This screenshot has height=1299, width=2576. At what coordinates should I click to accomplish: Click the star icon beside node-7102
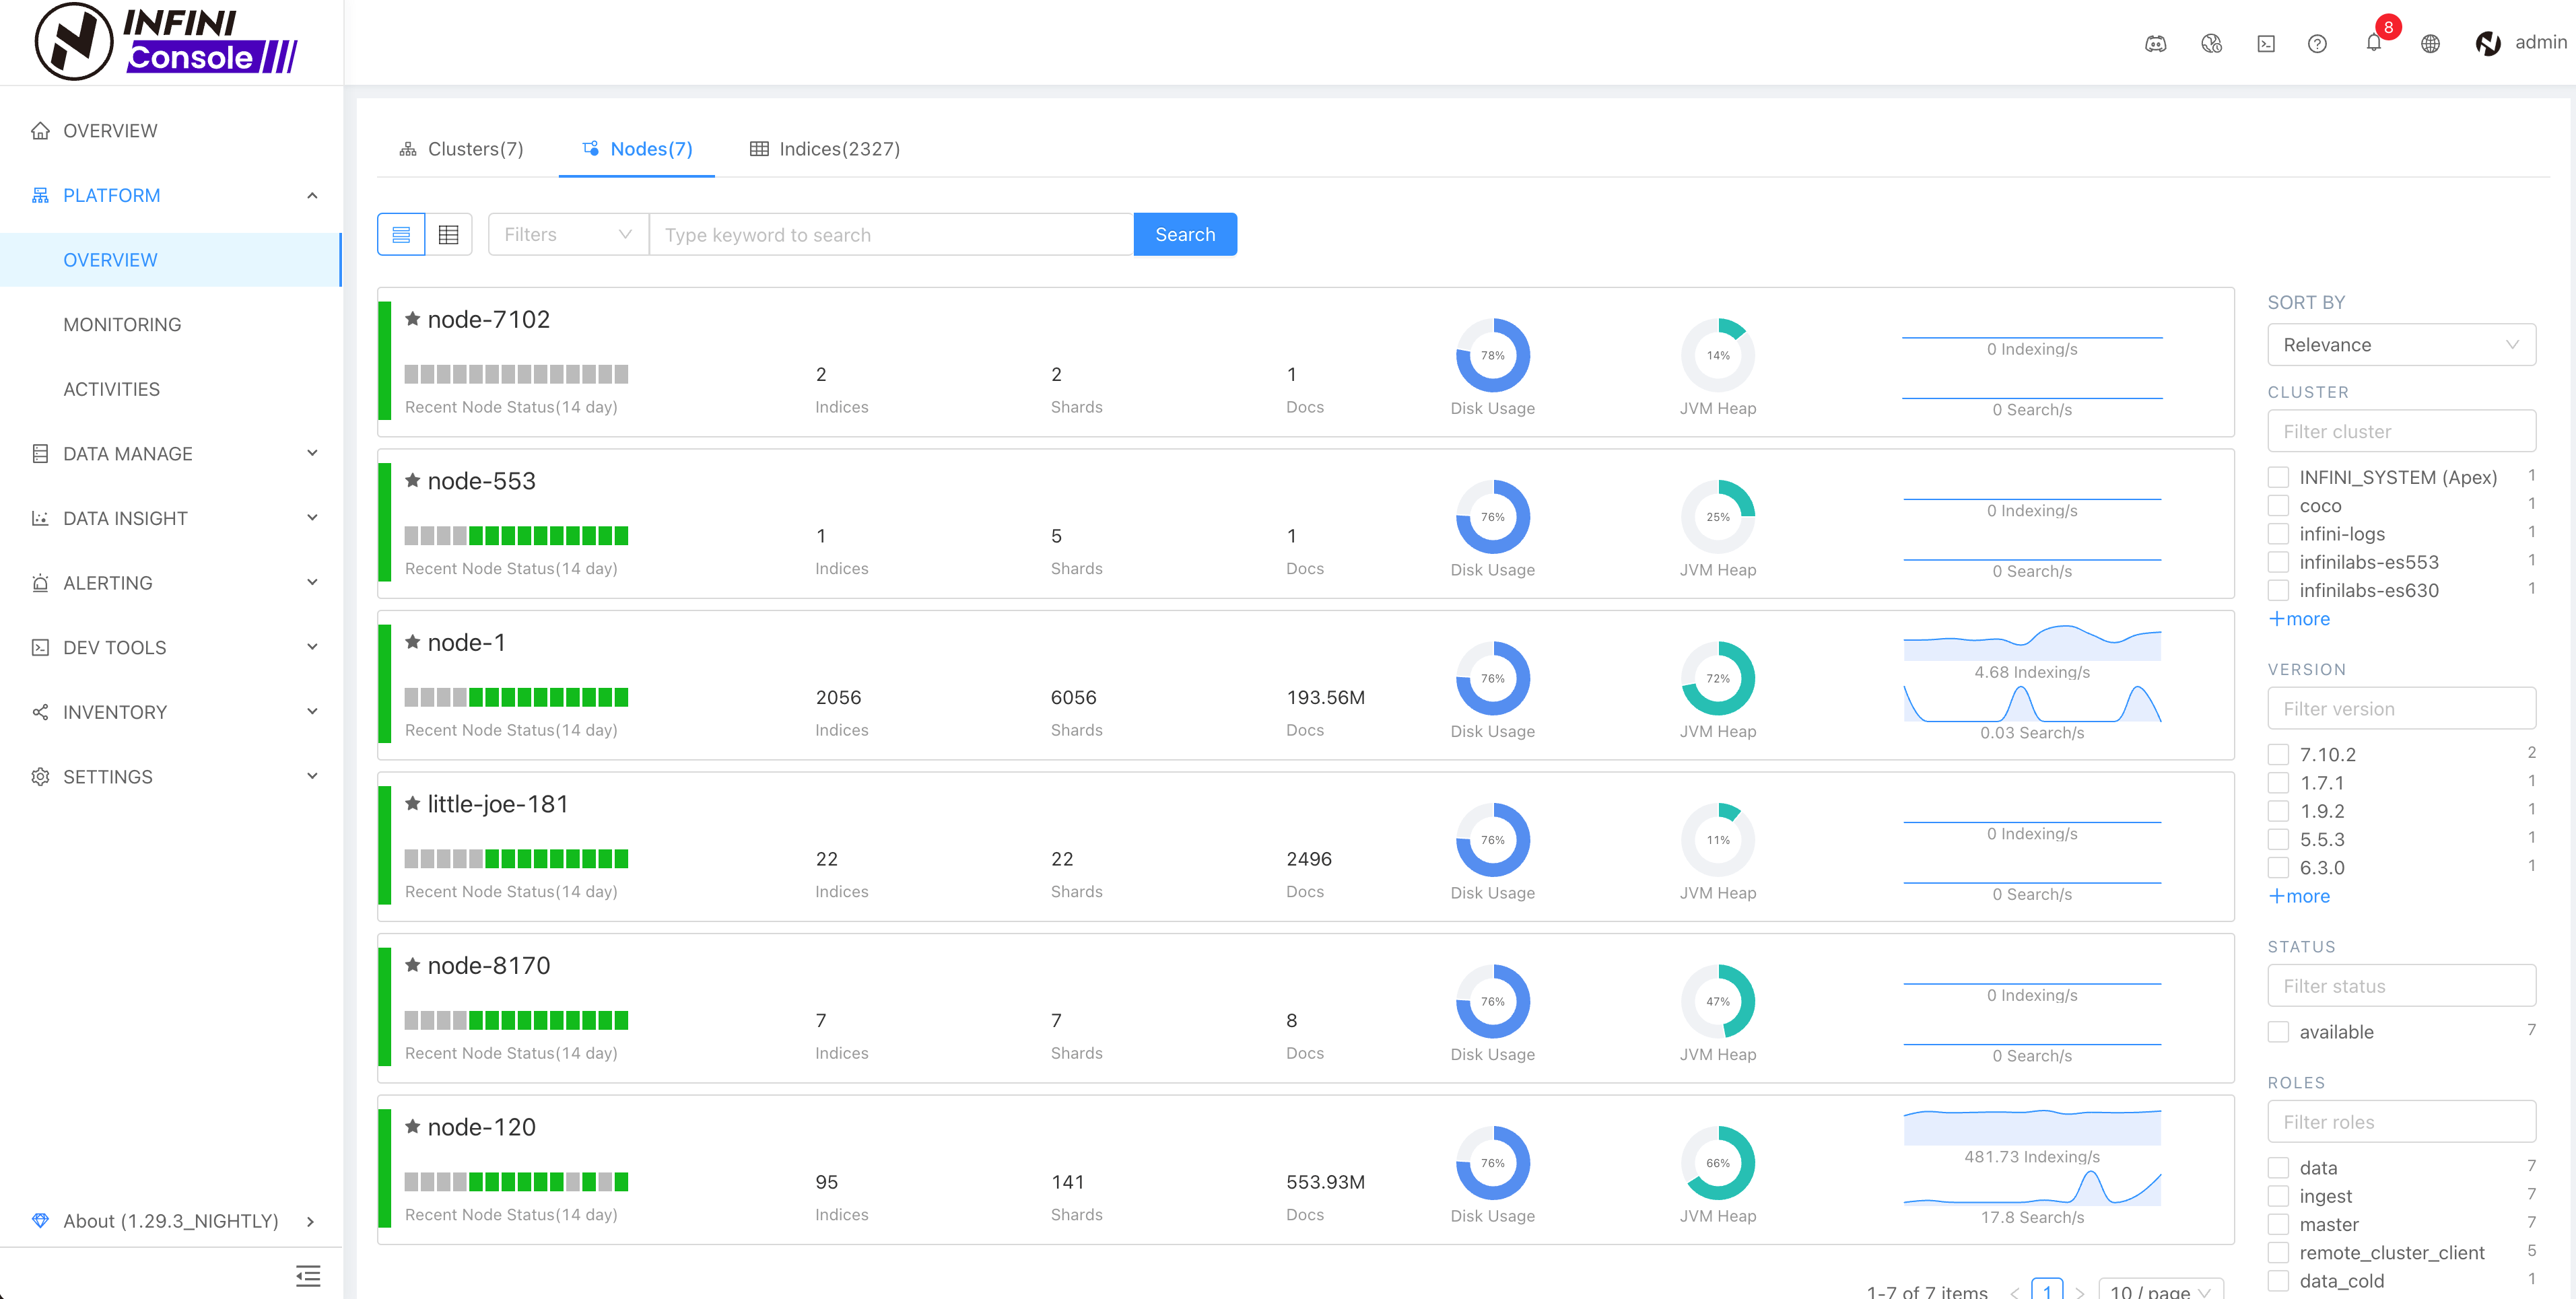pyautogui.click(x=412, y=319)
